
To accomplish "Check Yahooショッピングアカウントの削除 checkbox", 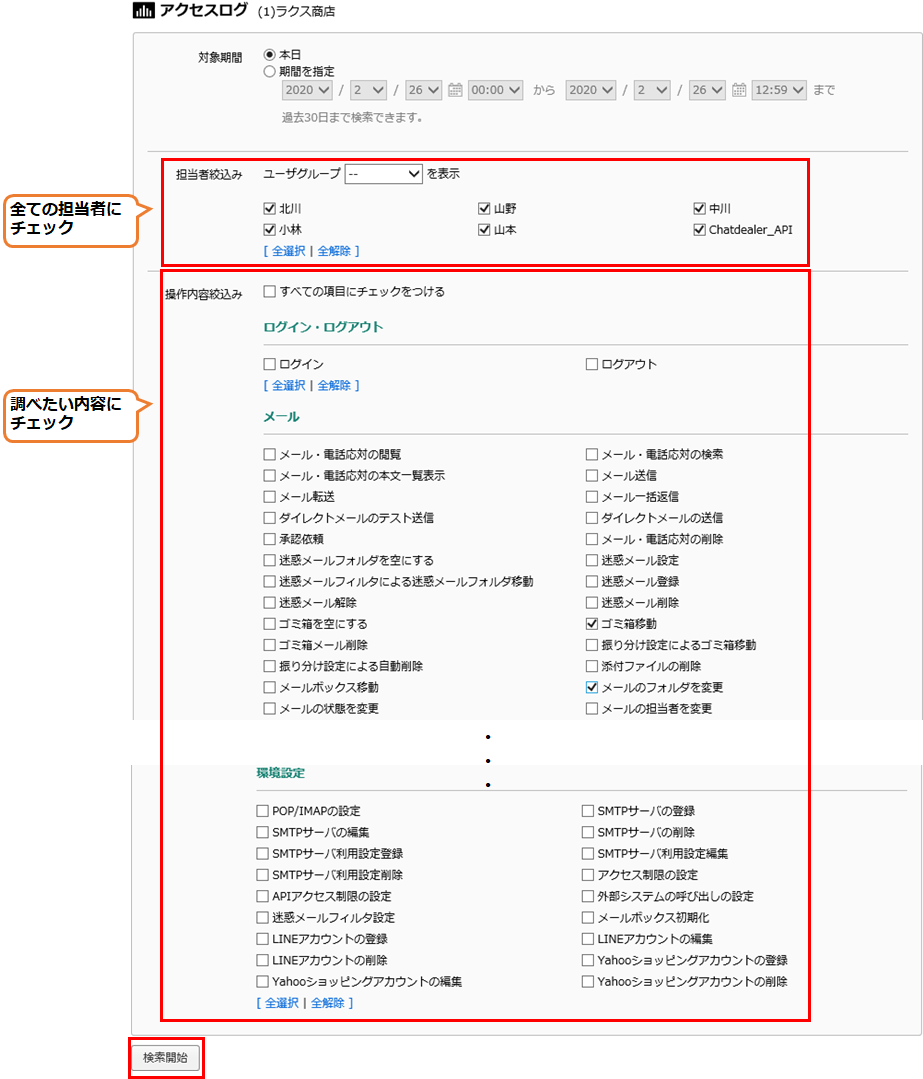I will 588,982.
